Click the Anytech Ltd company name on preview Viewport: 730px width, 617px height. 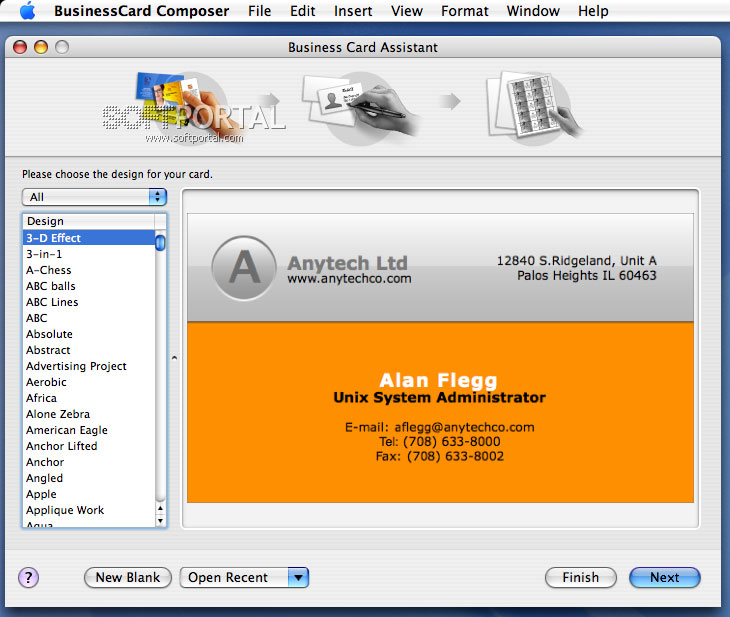coord(347,263)
